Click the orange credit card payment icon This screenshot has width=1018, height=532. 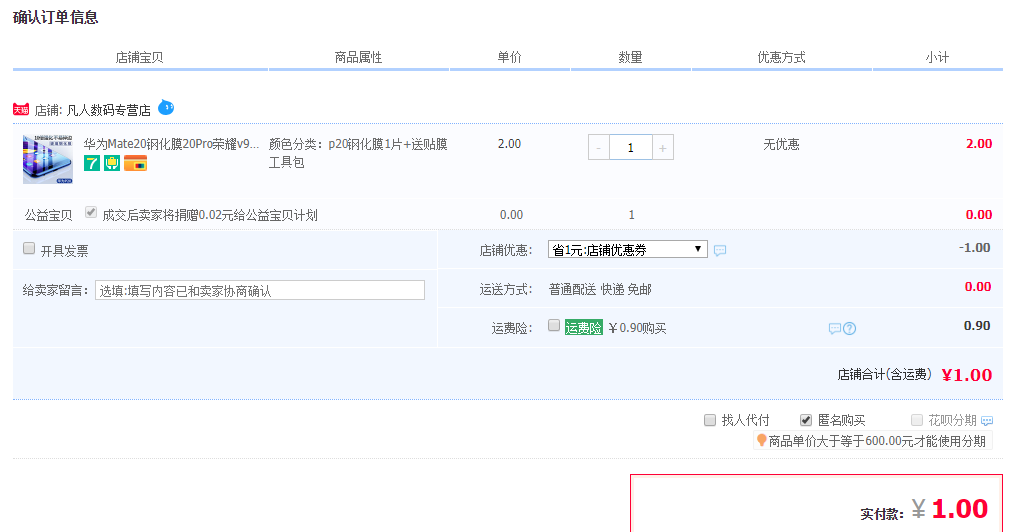[x=136, y=163]
